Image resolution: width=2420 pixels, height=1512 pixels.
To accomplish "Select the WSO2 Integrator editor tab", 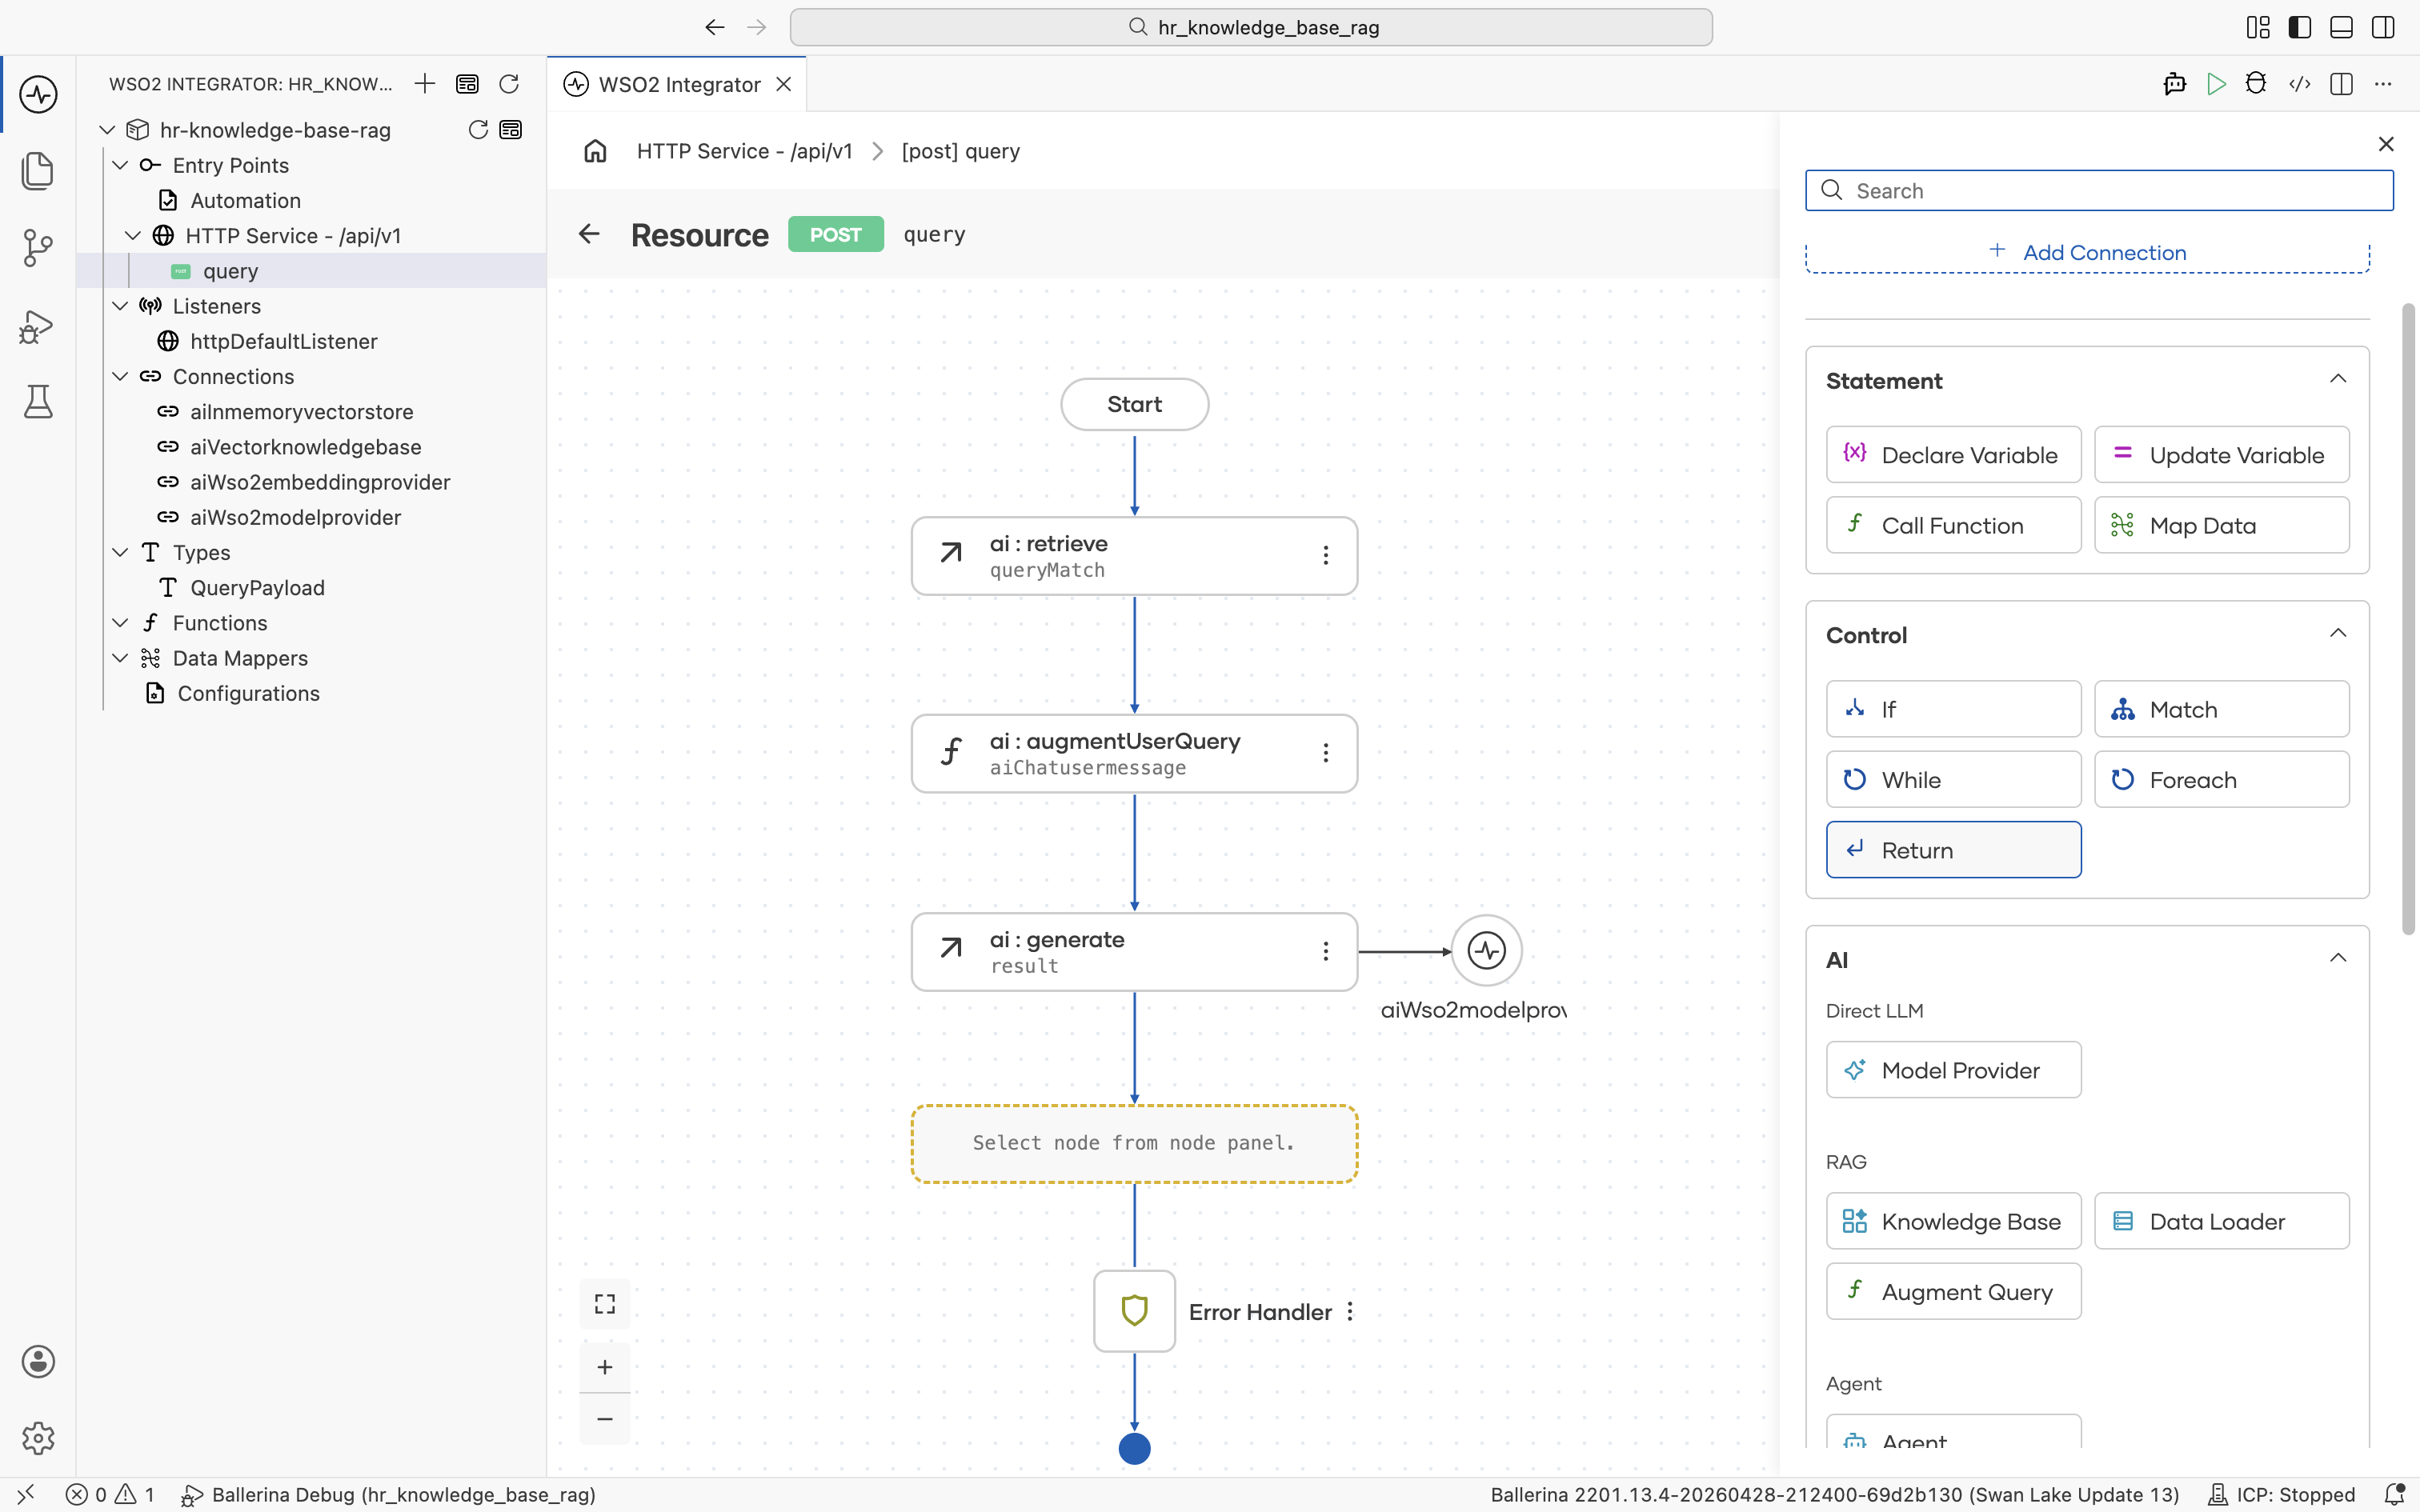I will tap(678, 84).
